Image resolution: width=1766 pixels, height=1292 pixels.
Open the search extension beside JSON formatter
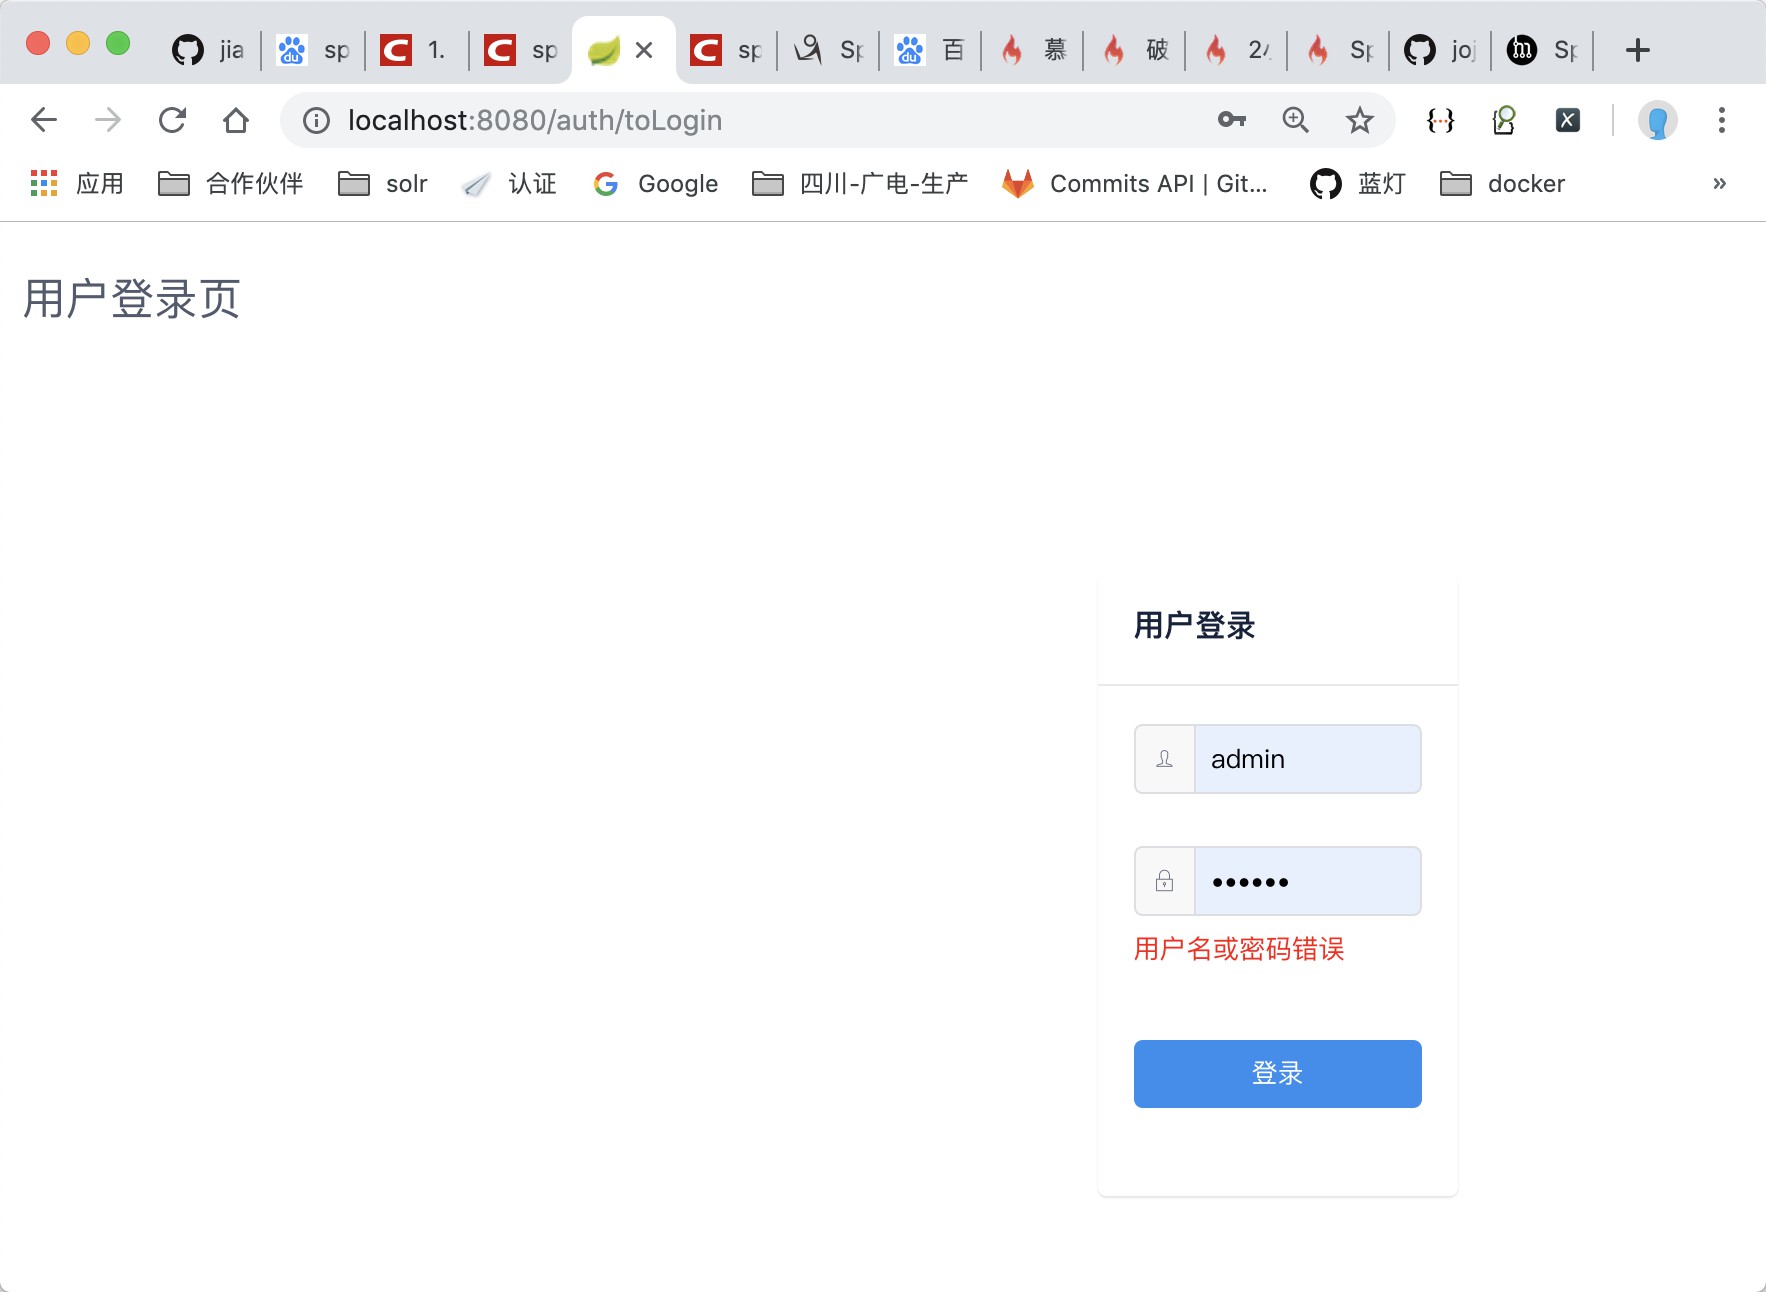pyautogui.click(x=1503, y=120)
